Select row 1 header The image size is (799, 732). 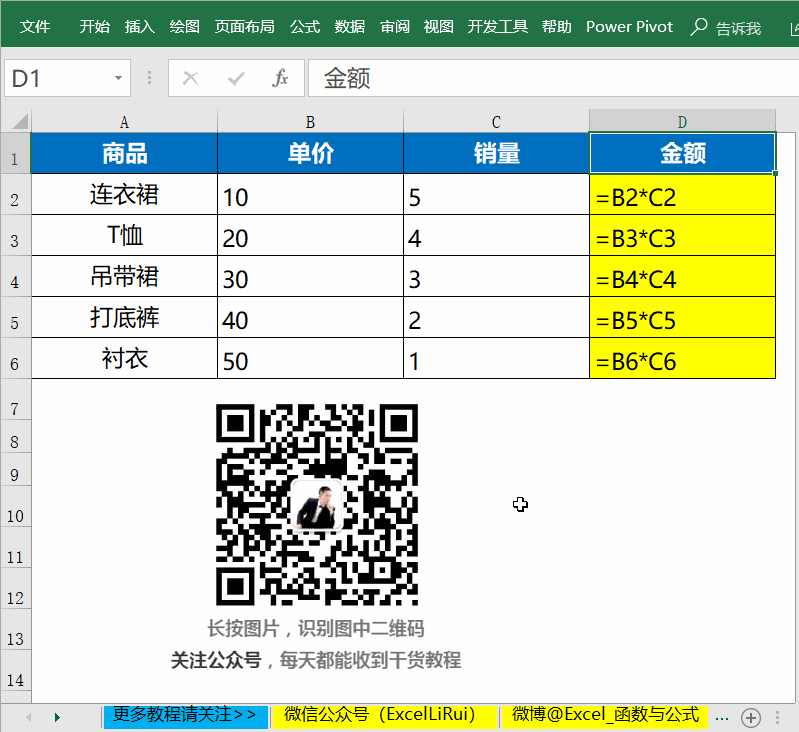click(x=15, y=154)
